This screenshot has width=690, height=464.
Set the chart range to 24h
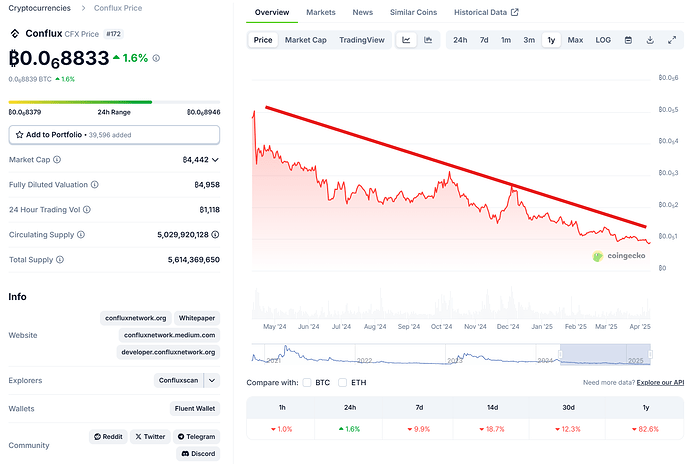(x=460, y=40)
